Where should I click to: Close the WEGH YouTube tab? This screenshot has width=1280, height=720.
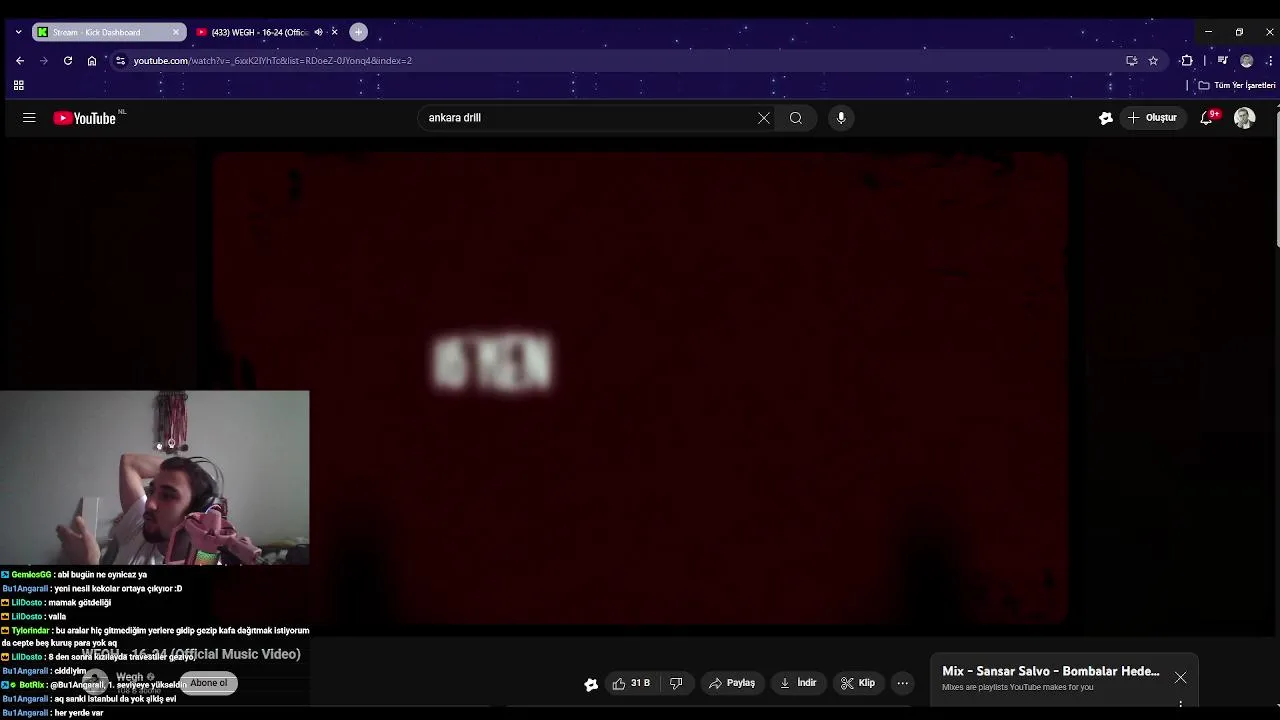pyautogui.click(x=335, y=32)
